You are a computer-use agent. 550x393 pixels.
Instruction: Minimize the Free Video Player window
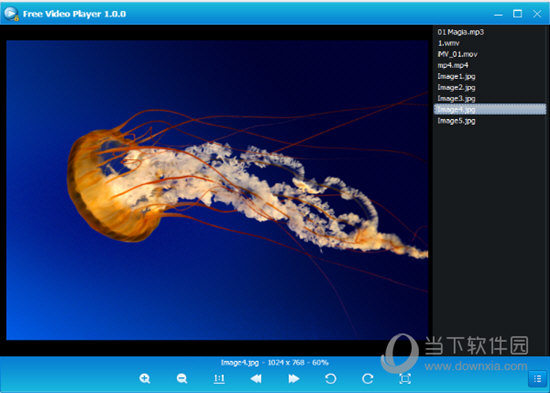[x=498, y=14]
